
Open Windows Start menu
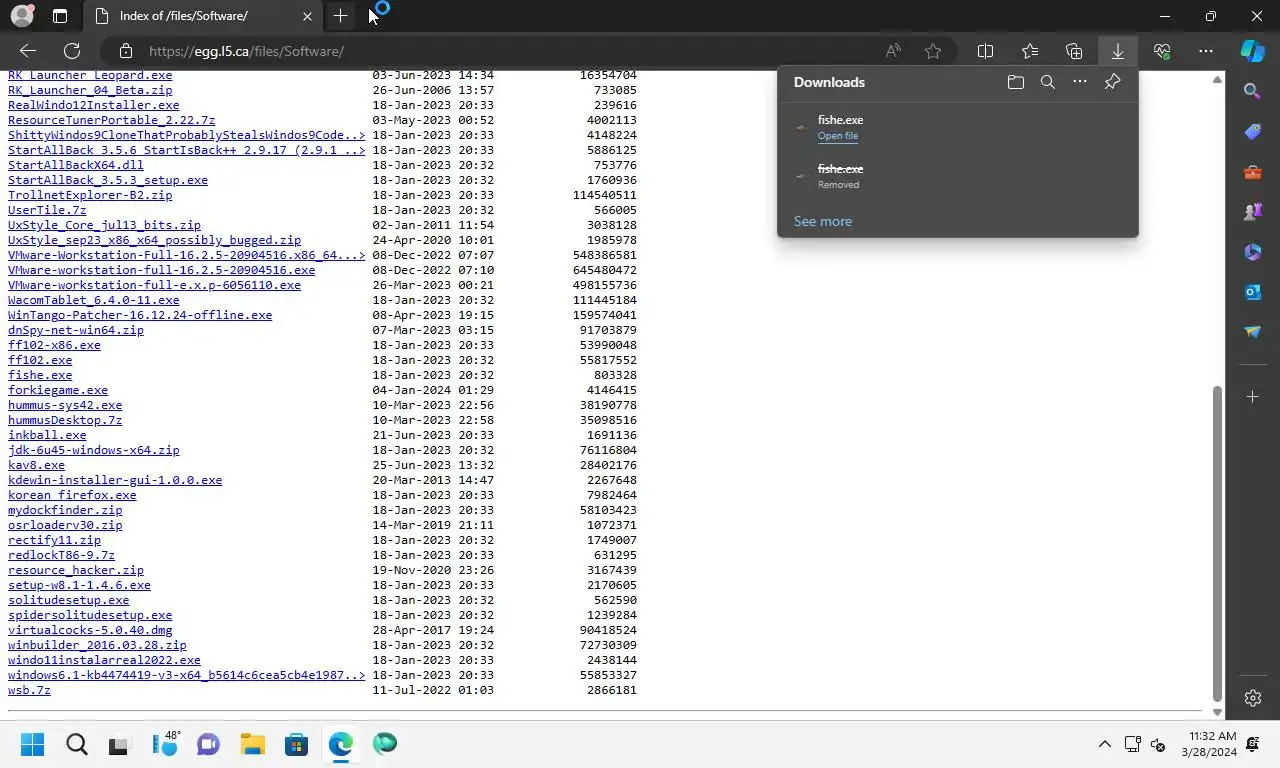[x=32, y=744]
